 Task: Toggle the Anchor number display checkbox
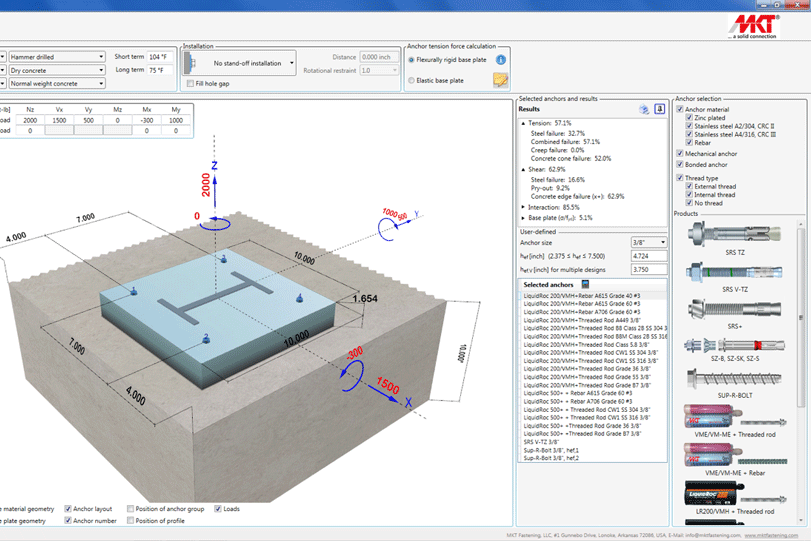pos(68,521)
